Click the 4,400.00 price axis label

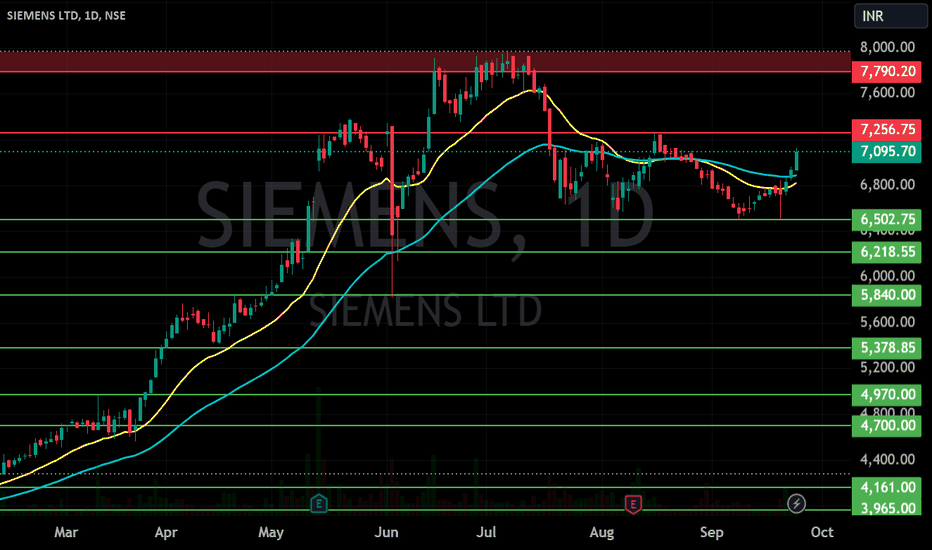[887, 459]
